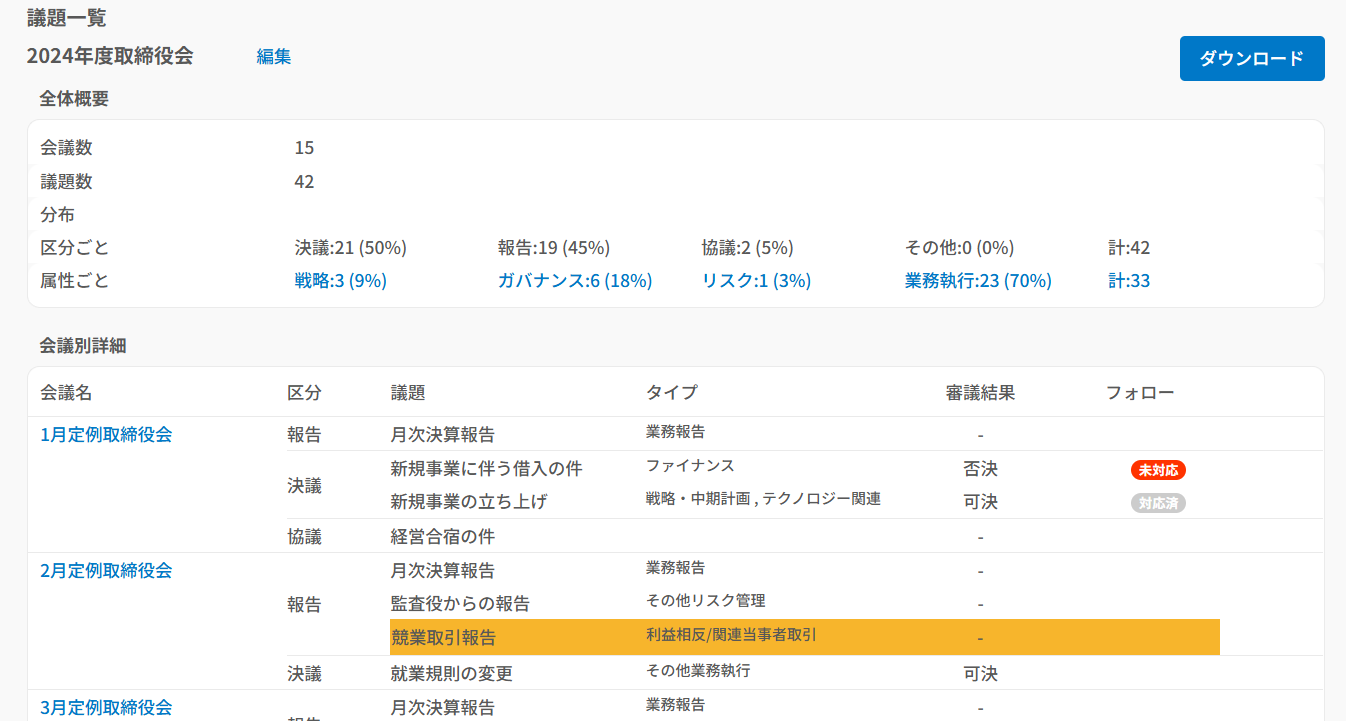Image resolution: width=1346 pixels, height=721 pixels.
Task: Open the 編集 link beside 2024年度取締役会
Action: tap(273, 57)
